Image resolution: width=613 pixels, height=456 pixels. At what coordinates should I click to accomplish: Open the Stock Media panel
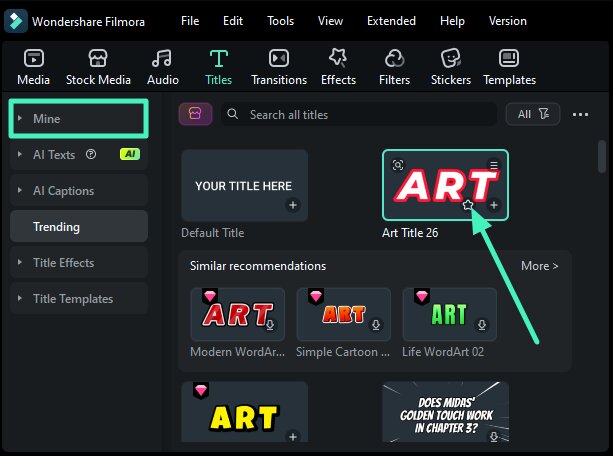click(x=98, y=67)
